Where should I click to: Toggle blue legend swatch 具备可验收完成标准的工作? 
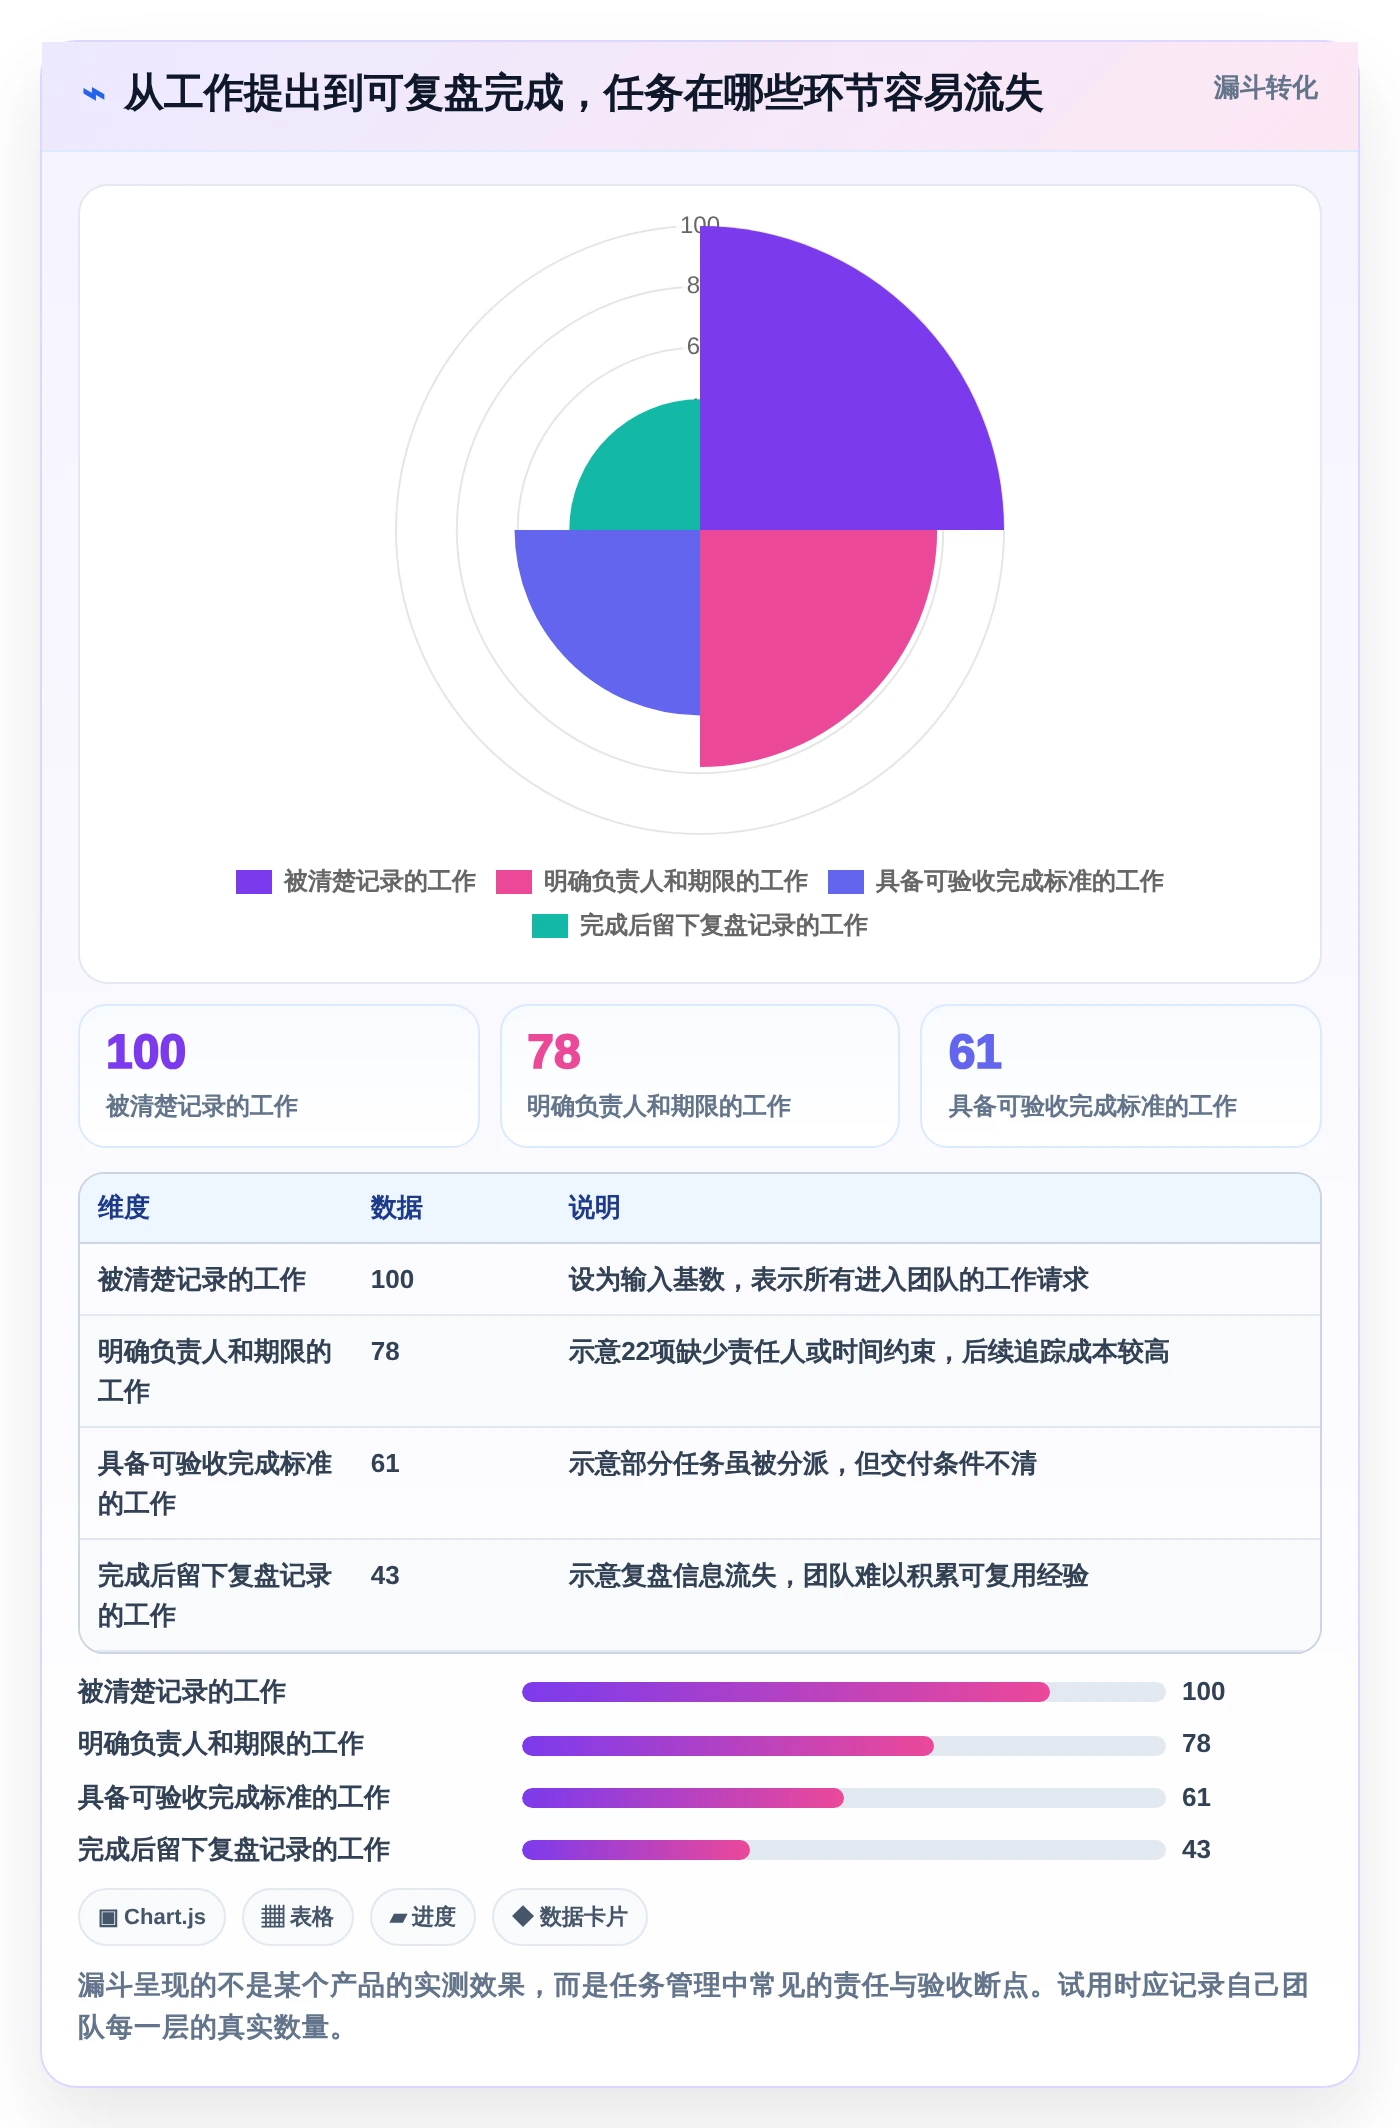846,882
